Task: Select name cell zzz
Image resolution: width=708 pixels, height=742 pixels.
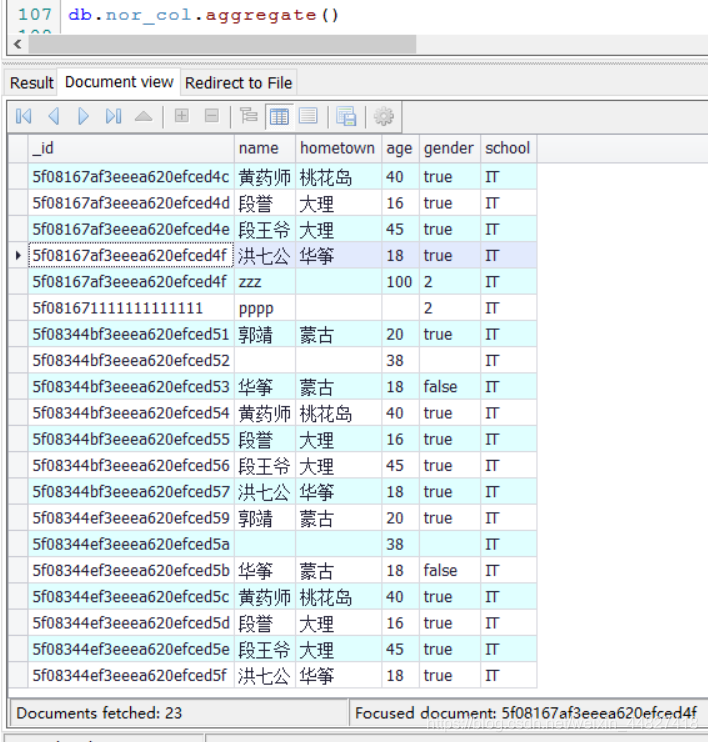Action: (x=265, y=282)
